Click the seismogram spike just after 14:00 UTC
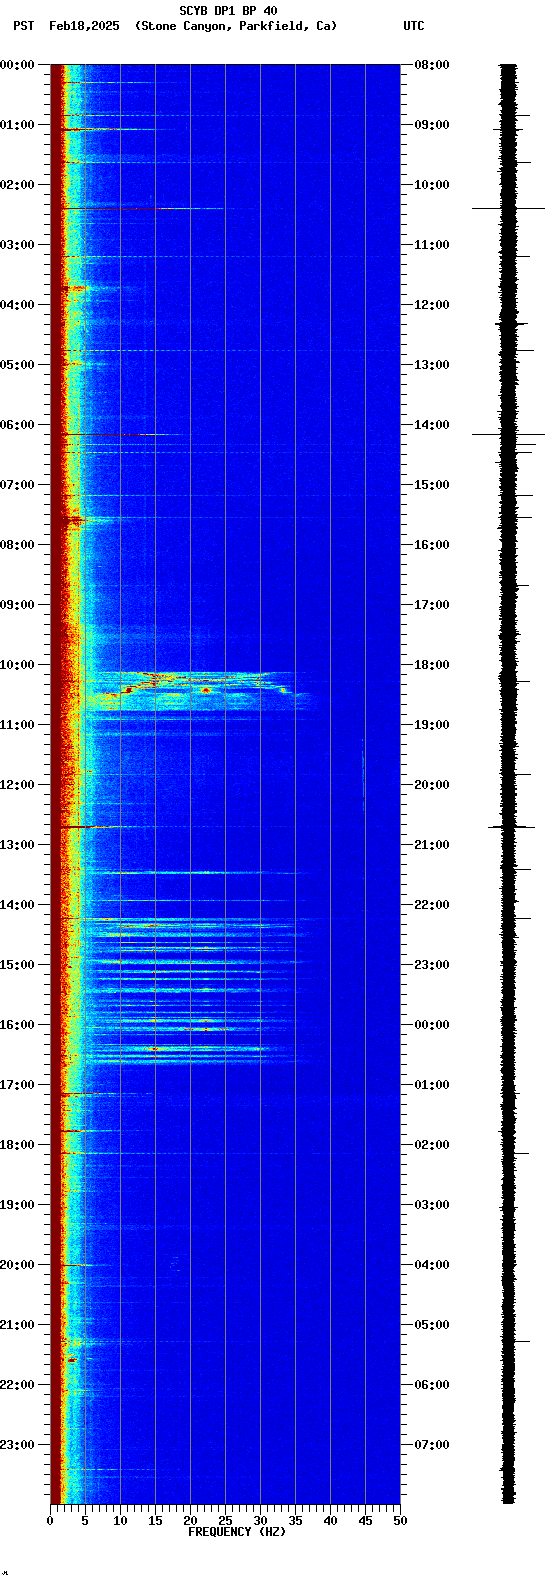Image resolution: width=552 pixels, height=1584 pixels. point(508,434)
